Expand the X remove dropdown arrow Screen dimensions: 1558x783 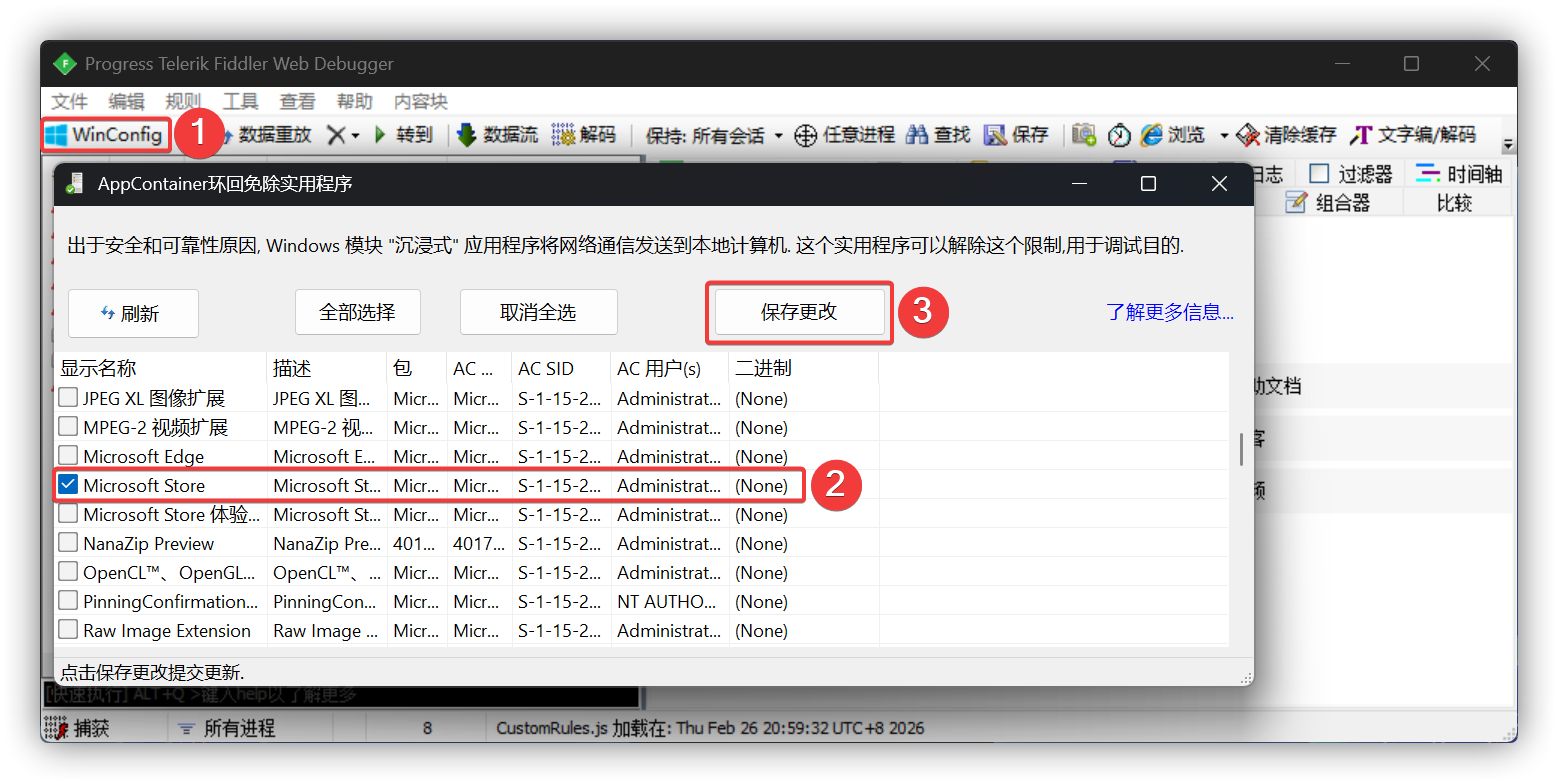(355, 136)
